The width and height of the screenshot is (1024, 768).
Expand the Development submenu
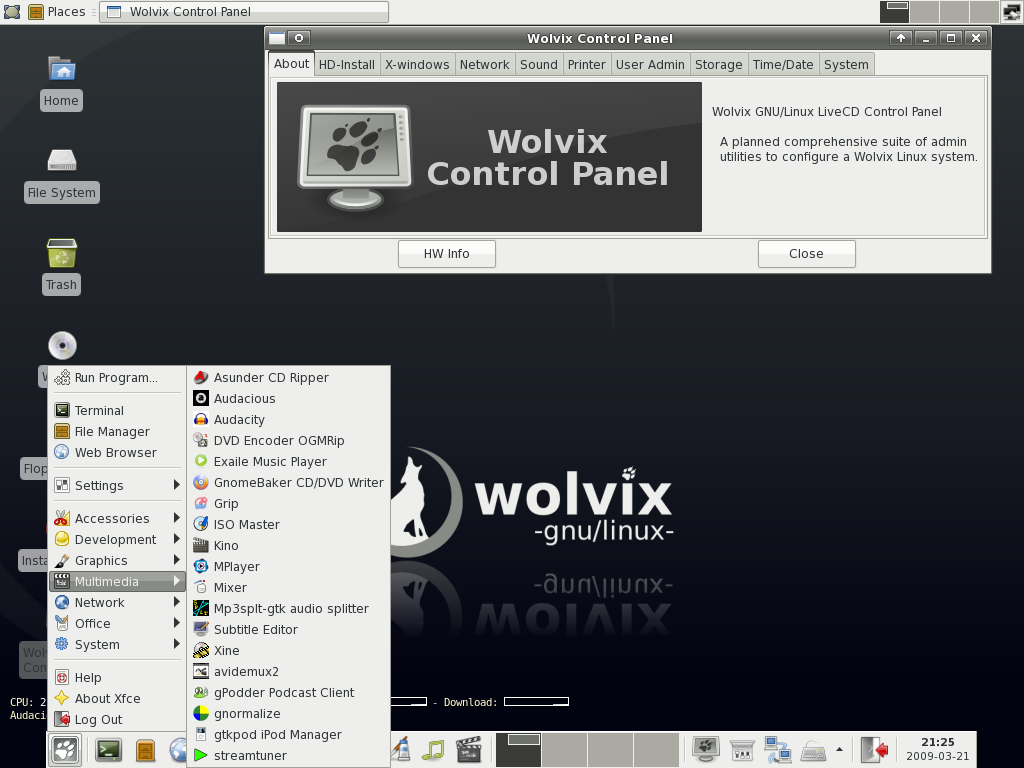pyautogui.click(x=118, y=539)
